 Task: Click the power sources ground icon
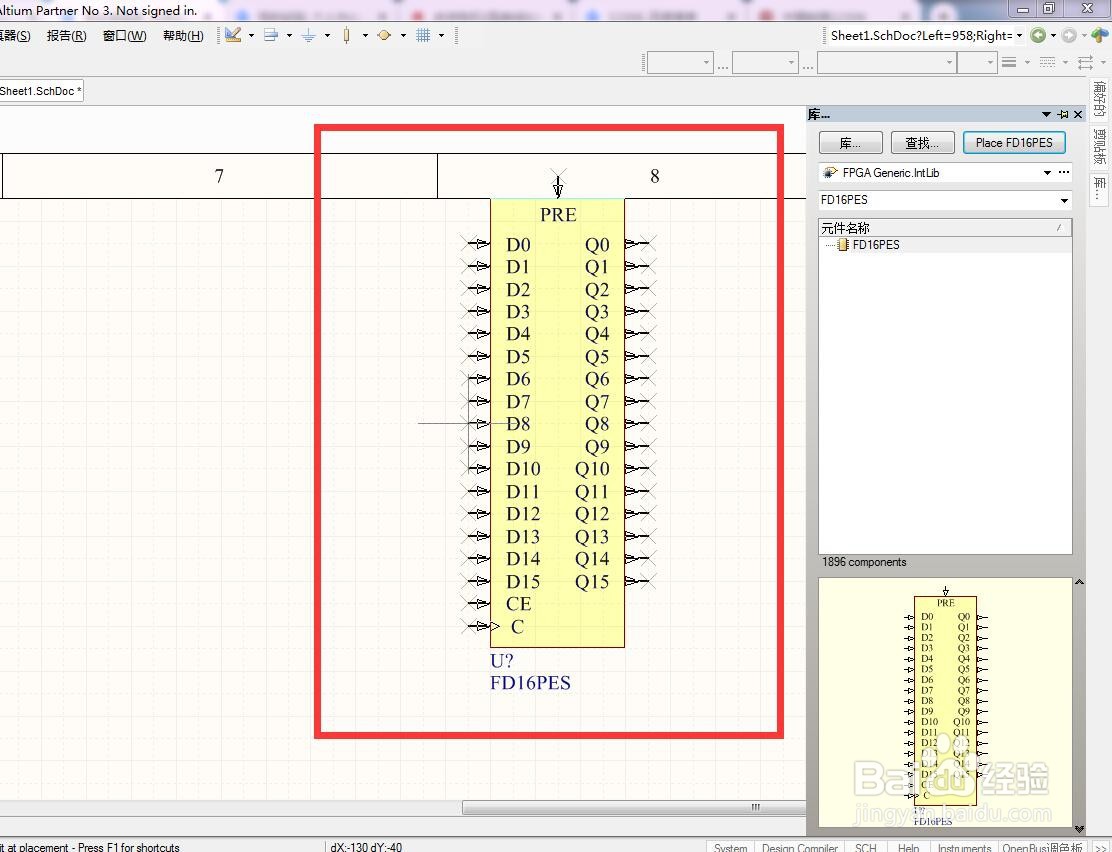tap(308, 35)
